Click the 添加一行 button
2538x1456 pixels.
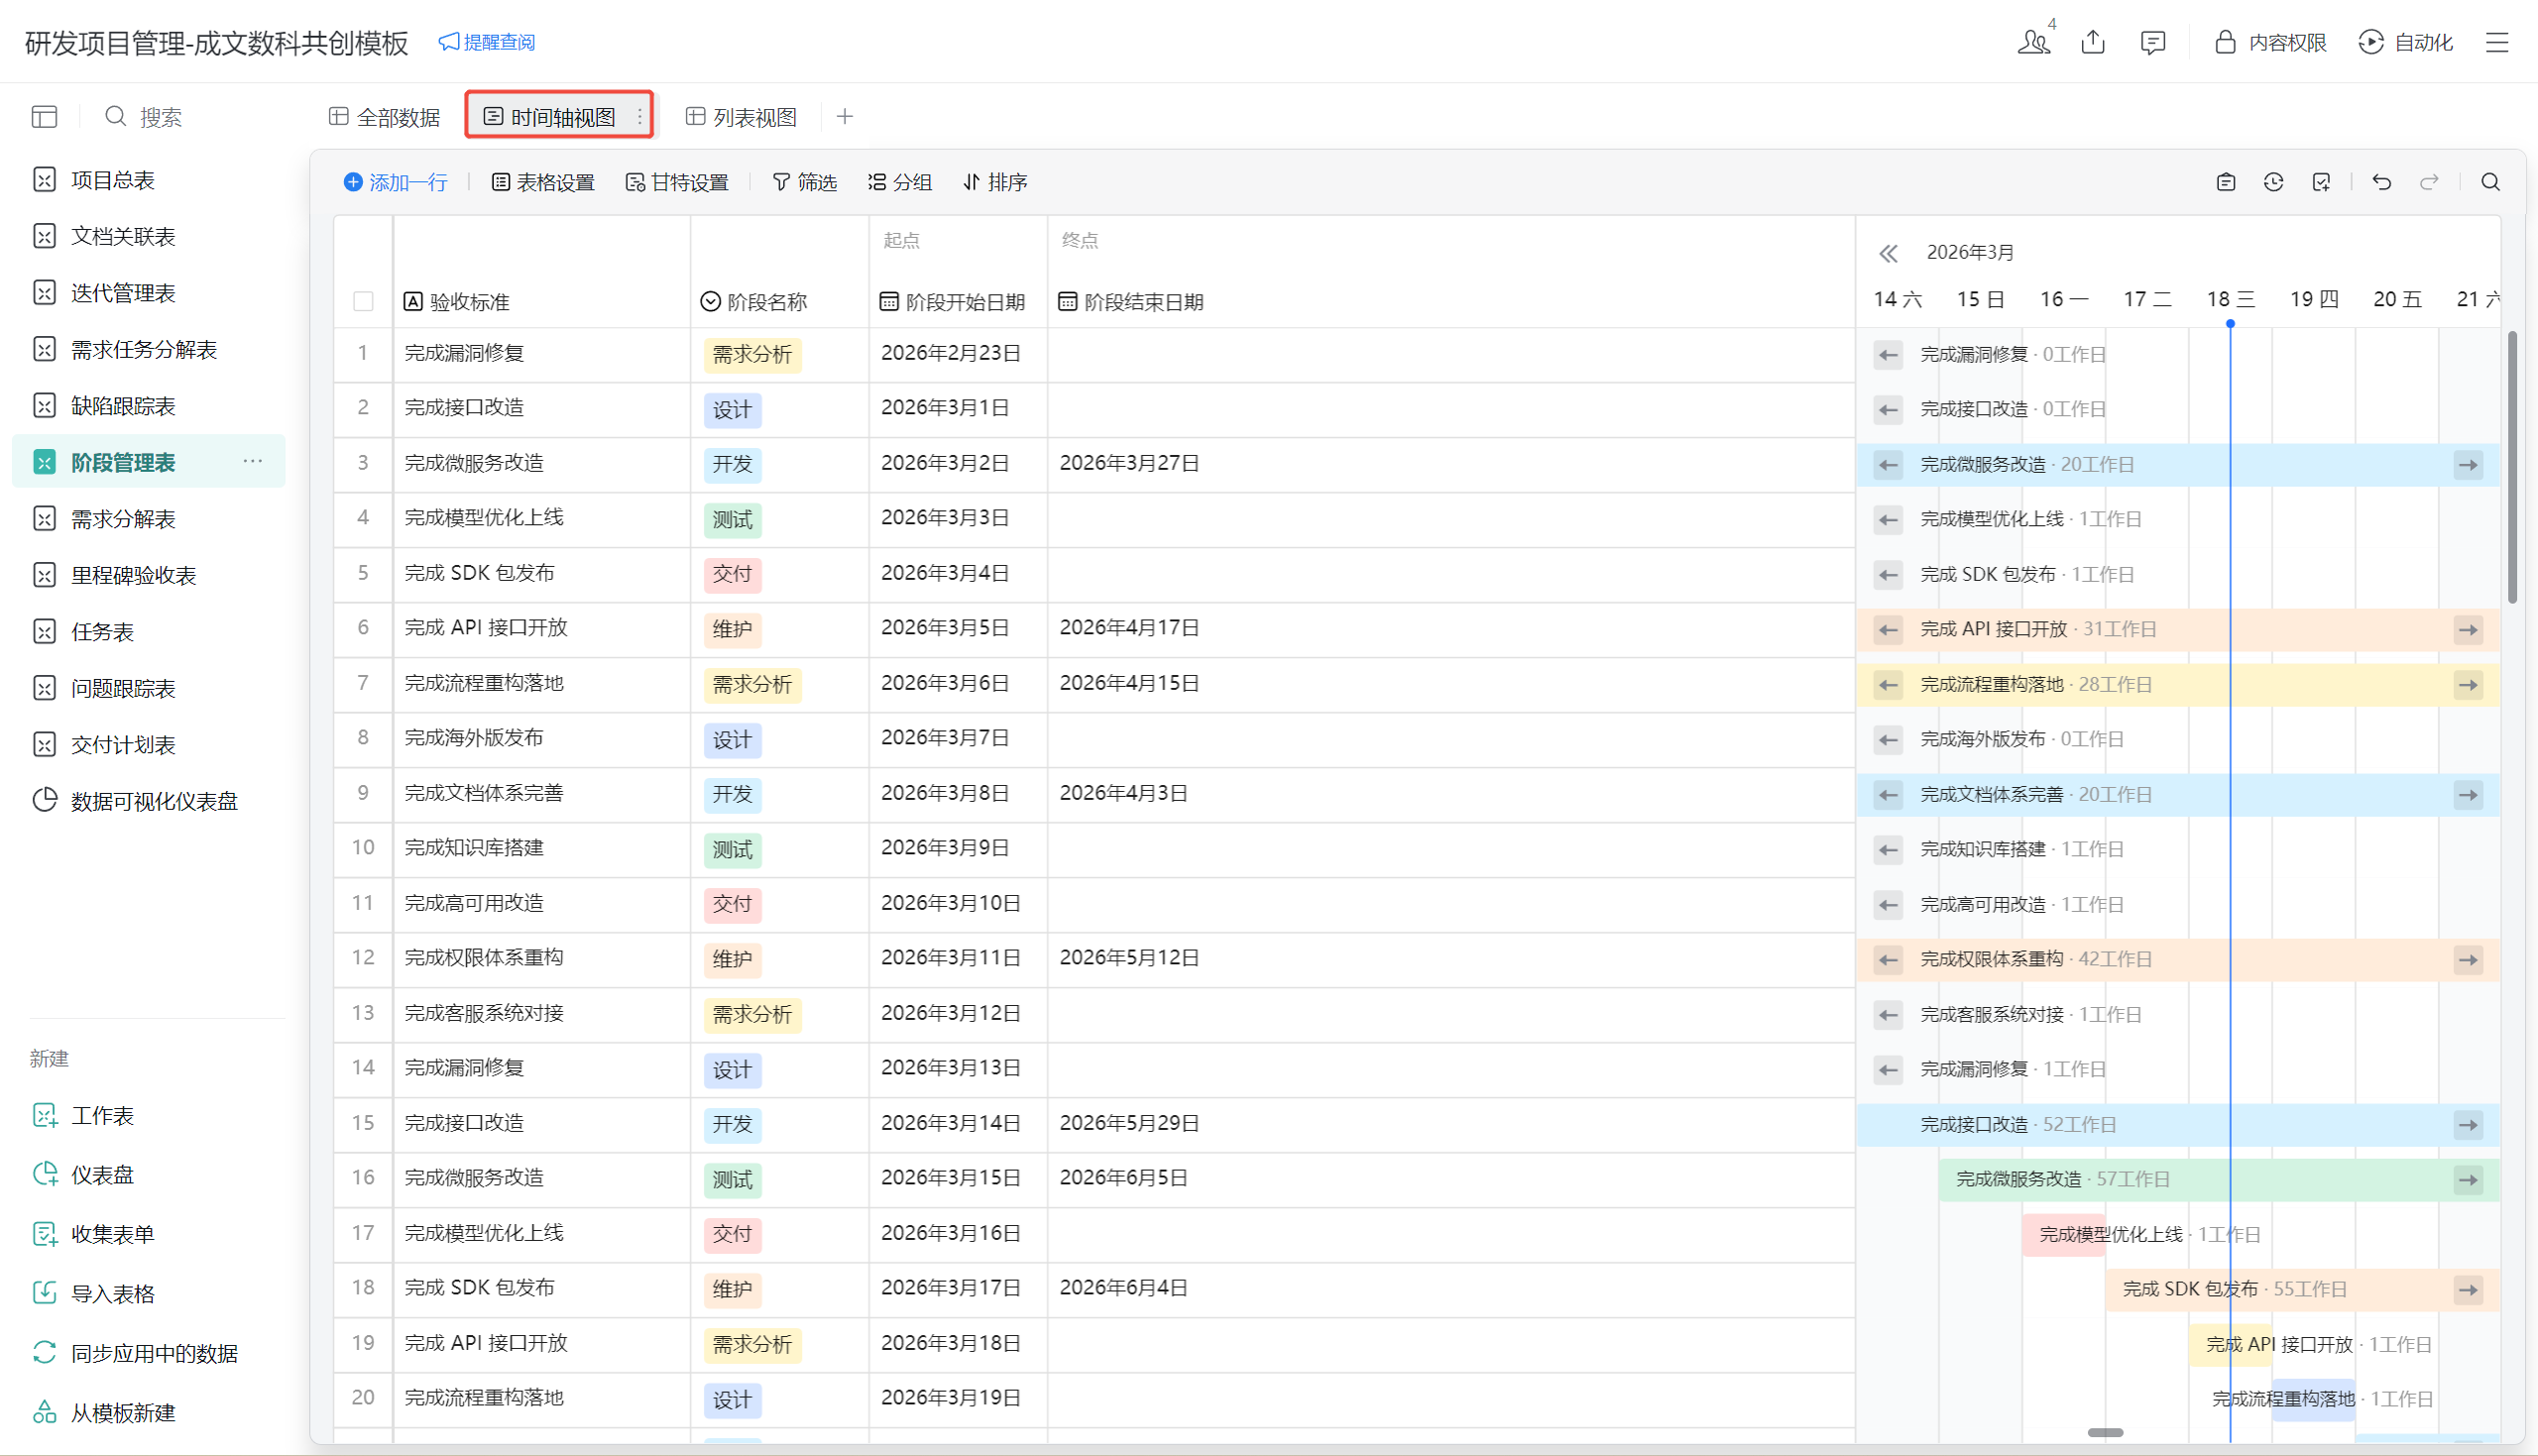[x=395, y=182]
